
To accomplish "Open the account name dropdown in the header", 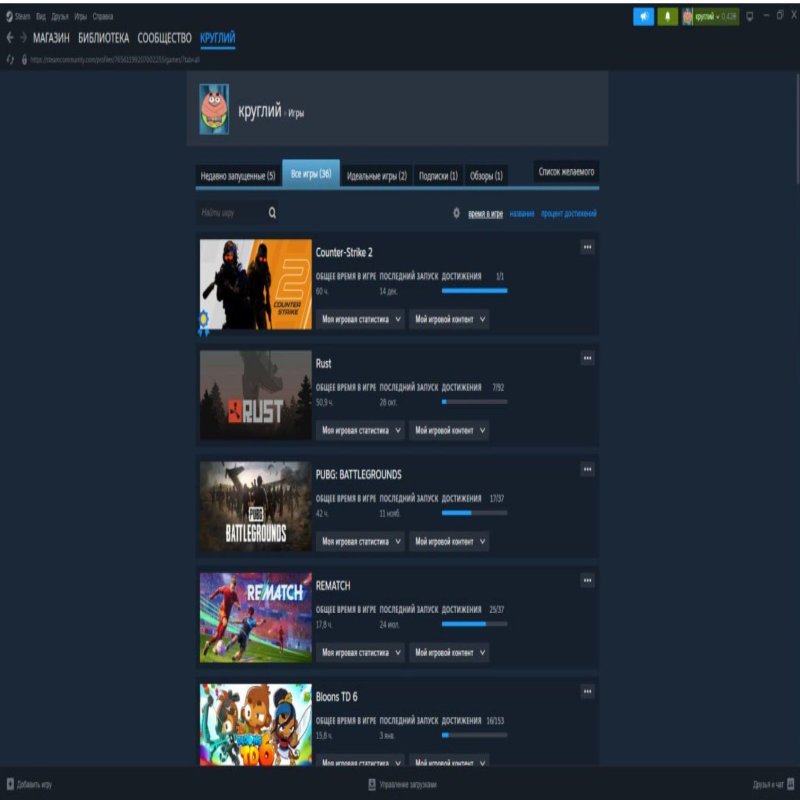I will (710, 17).
